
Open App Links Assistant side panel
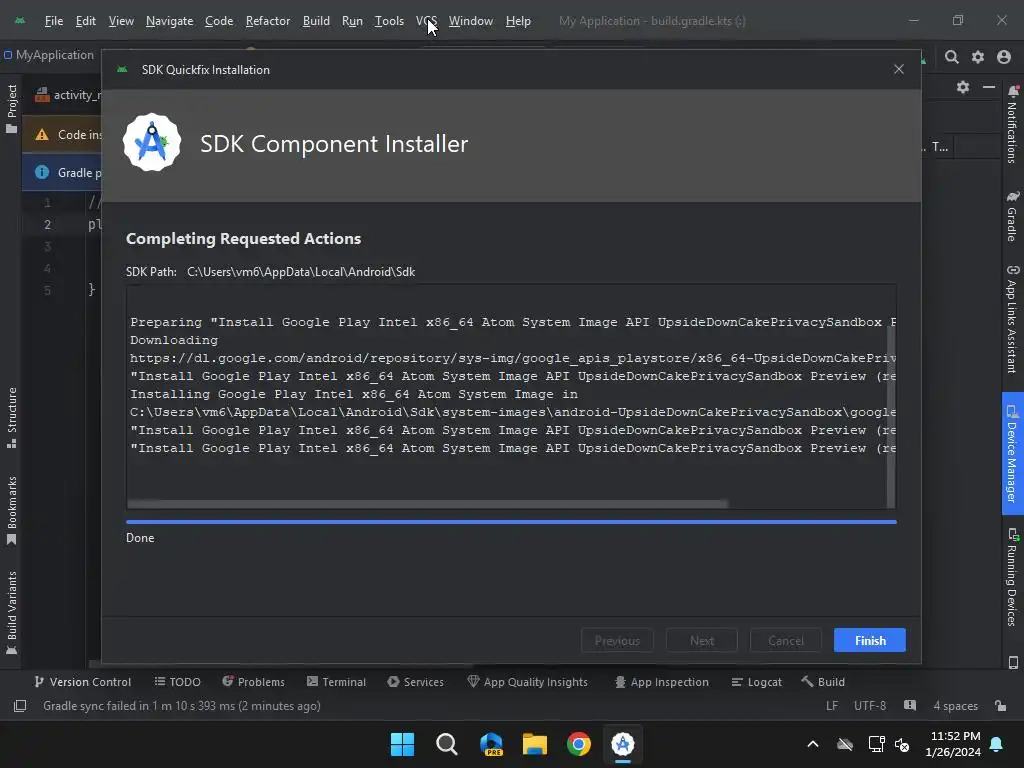point(1012,319)
